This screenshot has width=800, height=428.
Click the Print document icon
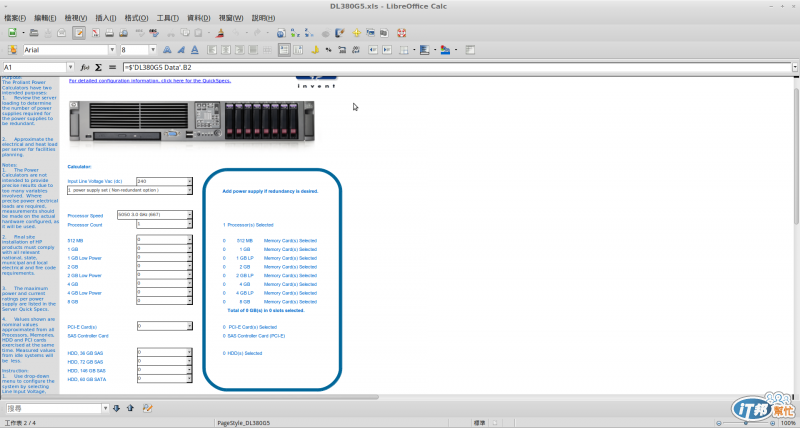(109, 33)
